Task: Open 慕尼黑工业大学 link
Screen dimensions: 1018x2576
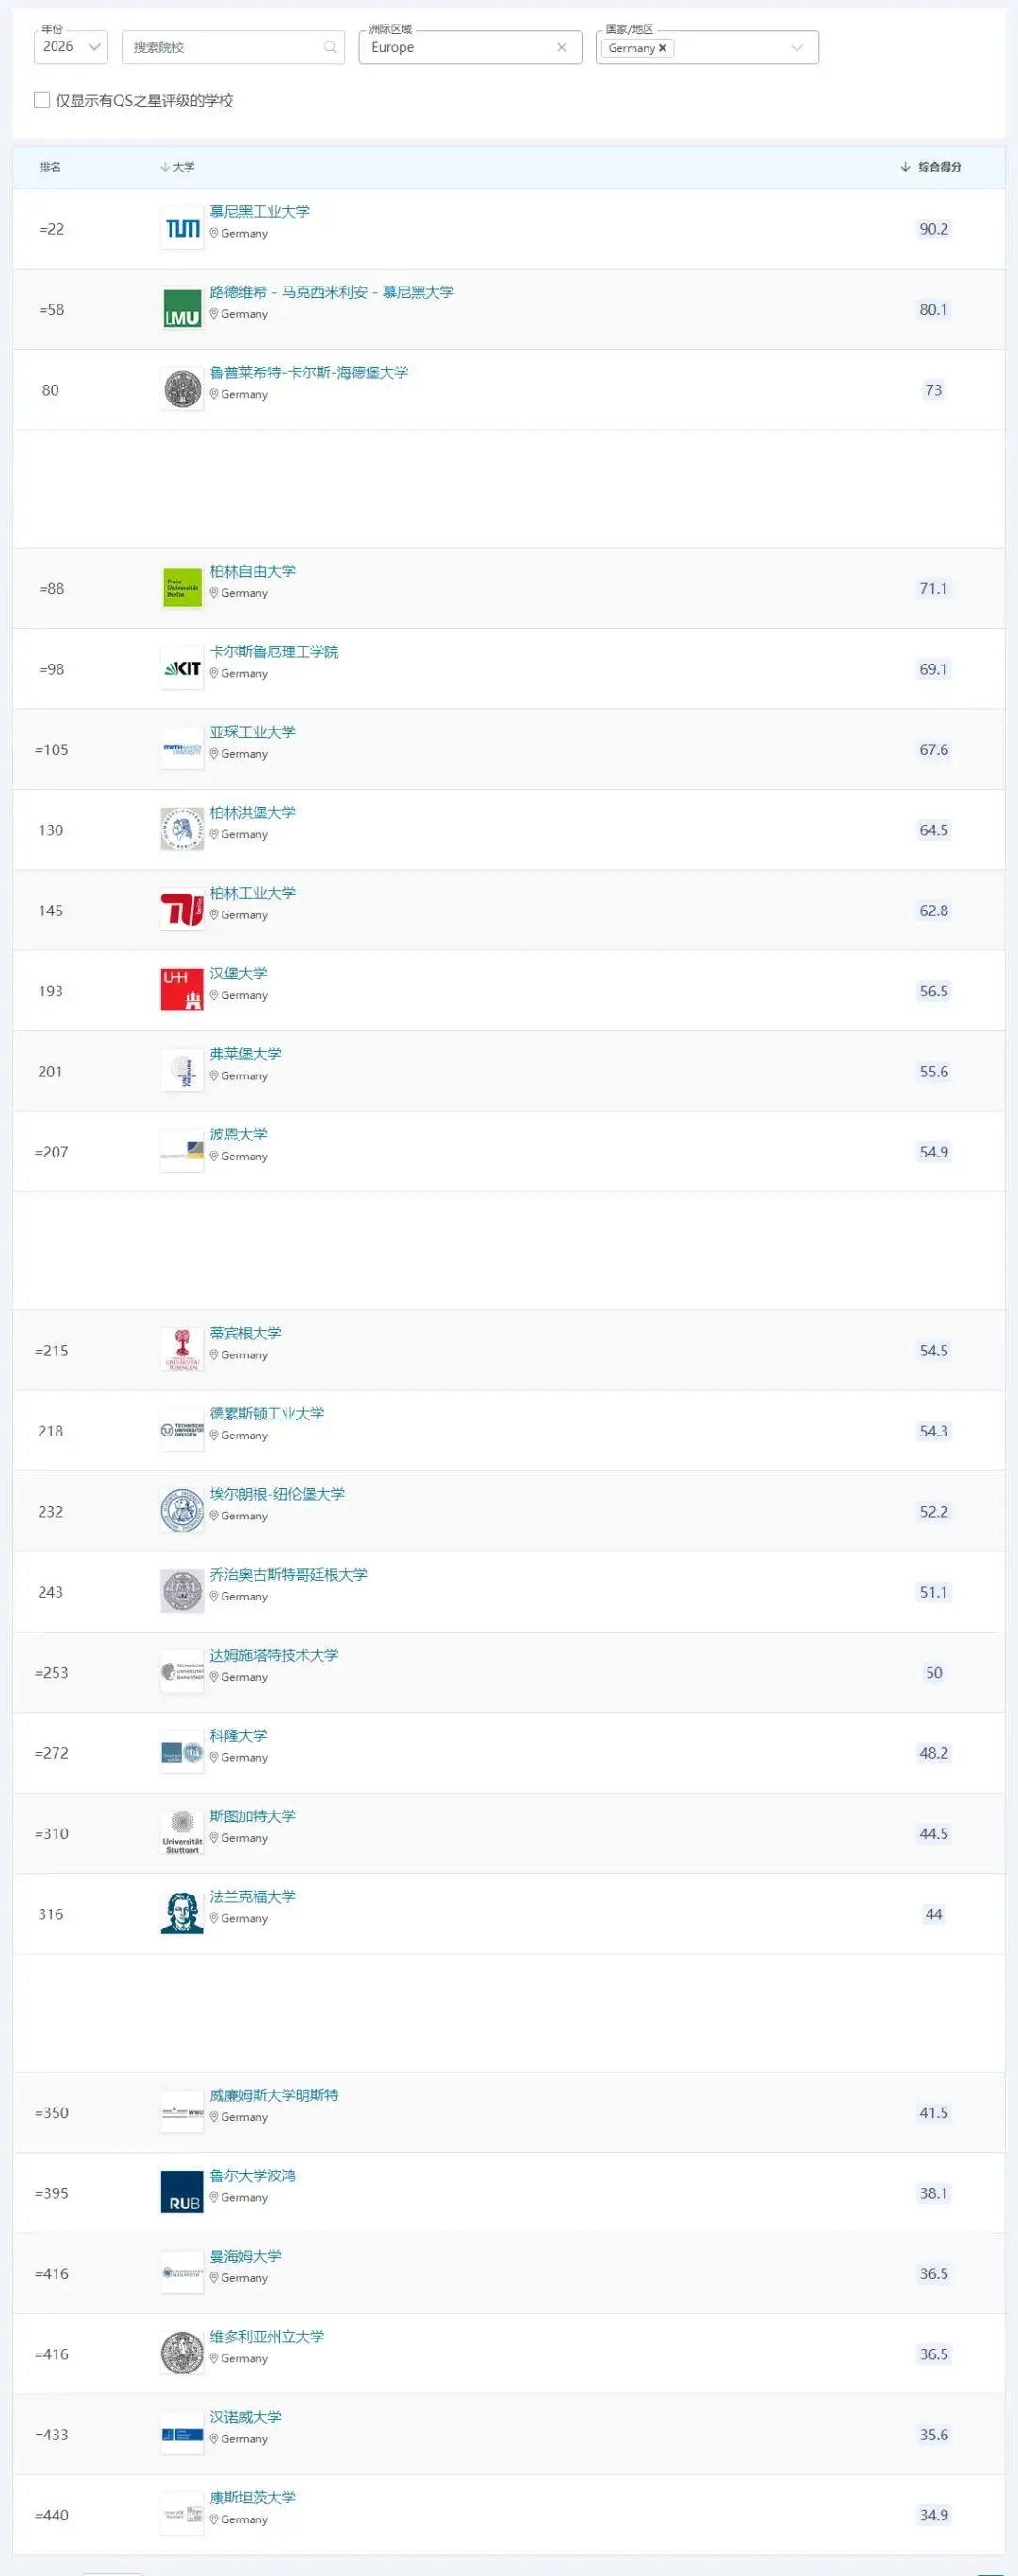Action: (x=259, y=211)
